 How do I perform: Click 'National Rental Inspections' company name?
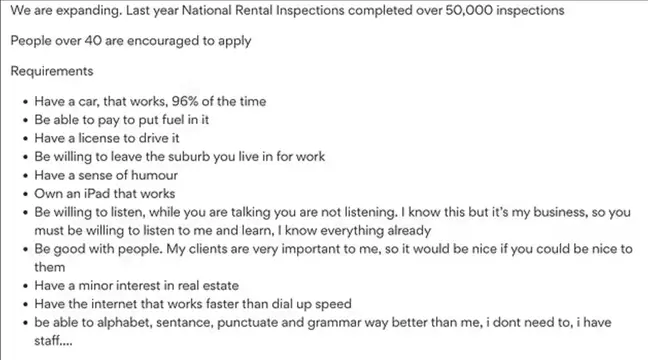pos(263,10)
